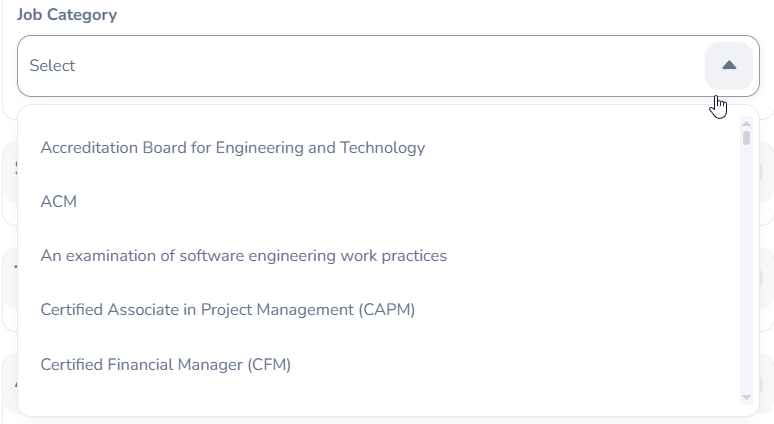Screen dimensions: 774x424
Task: Click the covered field starting with 'T'
Action: click(x=11, y=272)
